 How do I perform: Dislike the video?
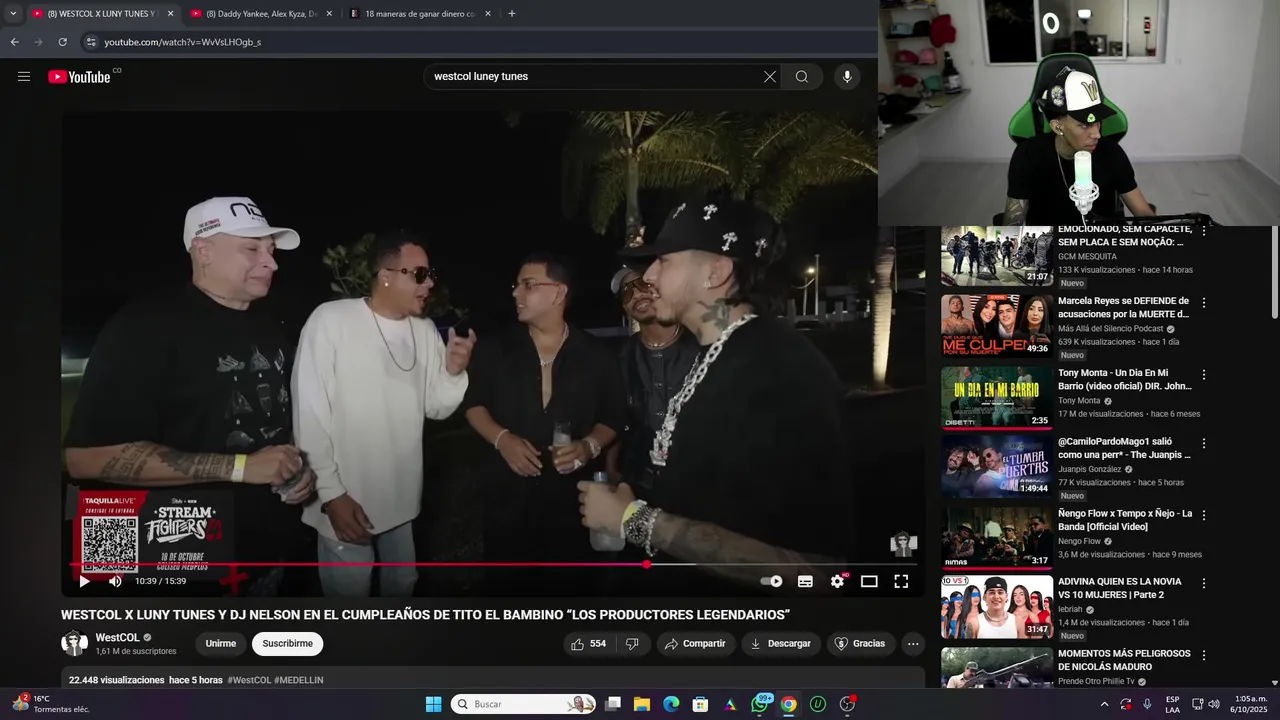[x=632, y=644]
